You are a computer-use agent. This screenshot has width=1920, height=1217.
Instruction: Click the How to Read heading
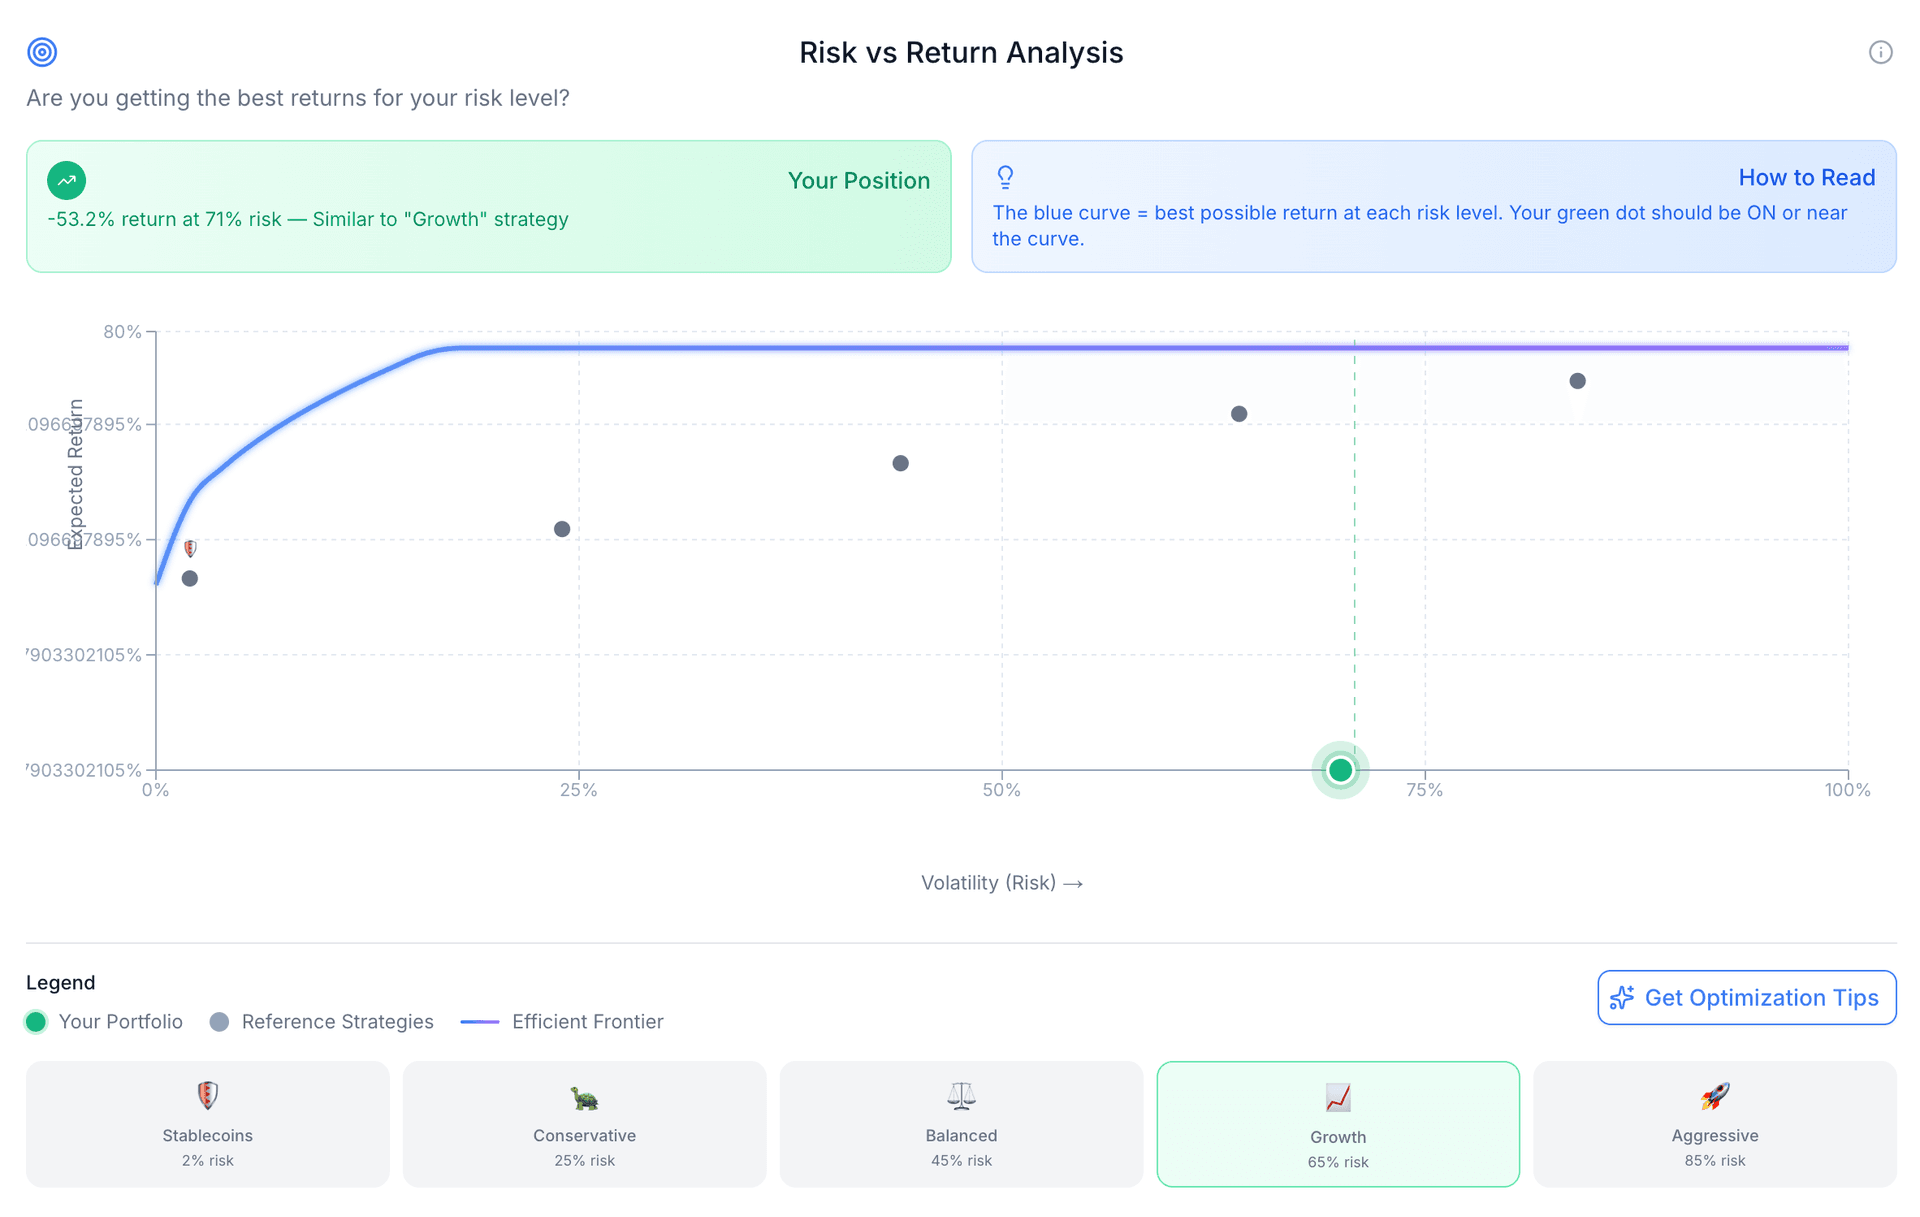pos(1806,177)
